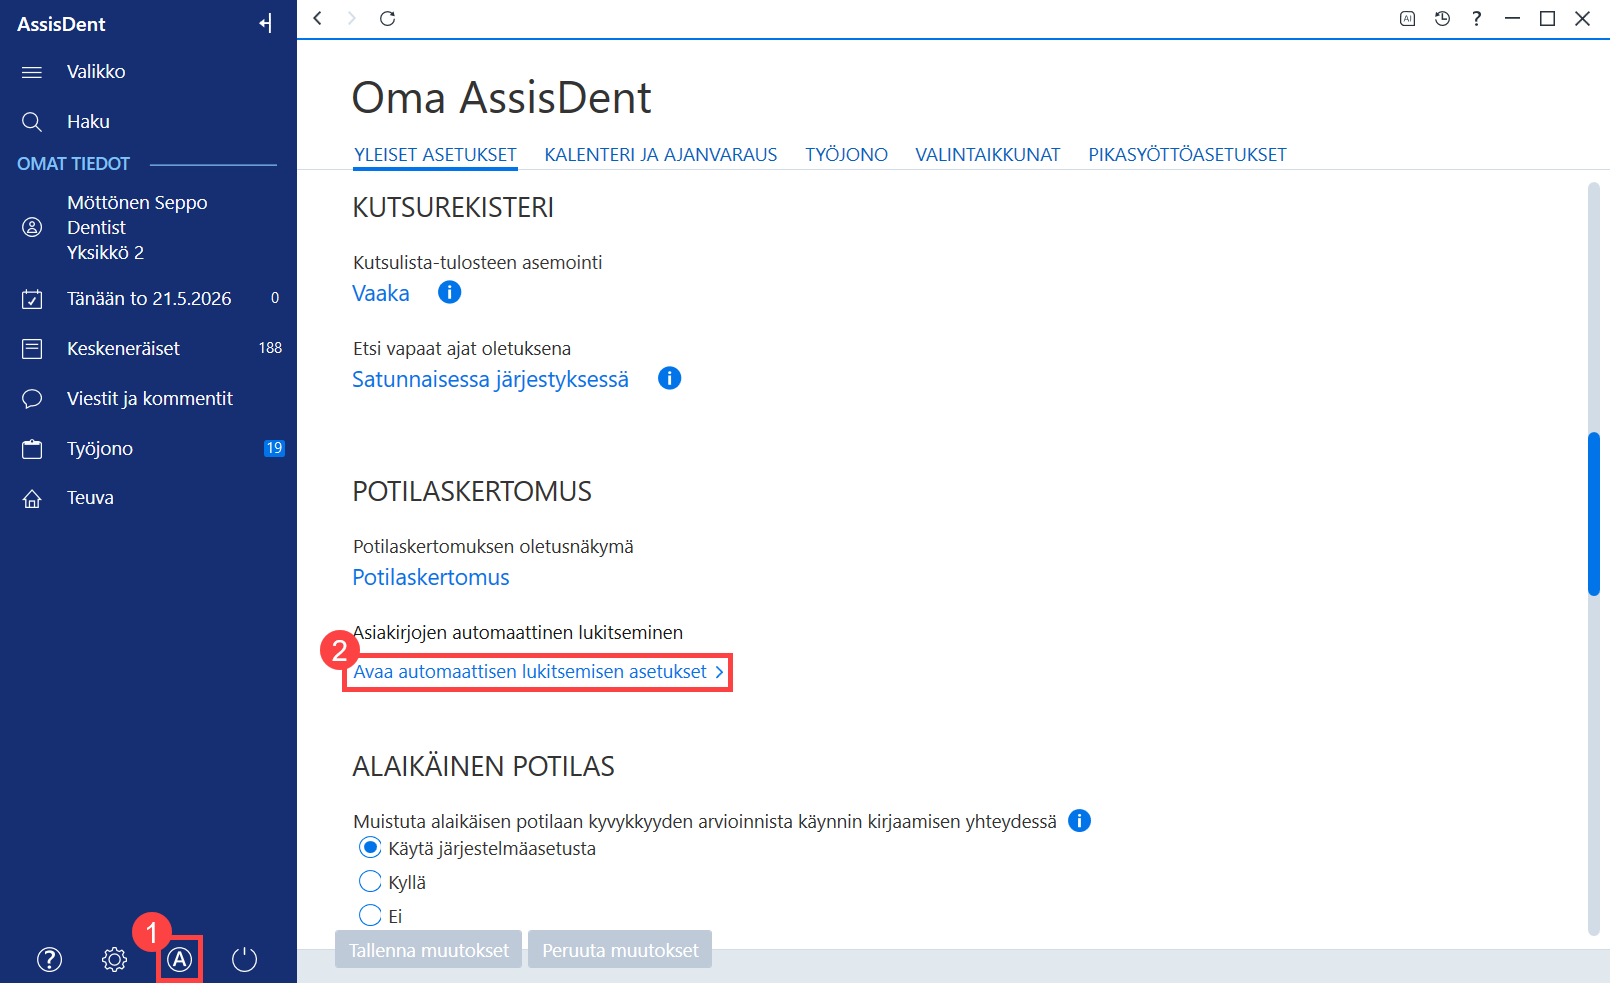Image resolution: width=1610 pixels, height=983 pixels.
Task: Show info for Kutsulista-tulosteen asemointi
Action: coord(450,292)
